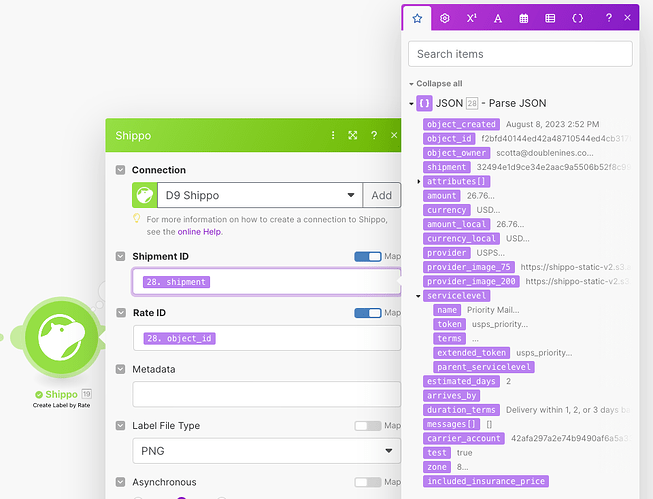The height and width of the screenshot is (499, 653).
Task: Open array functions table tab
Action: (x=550, y=18)
